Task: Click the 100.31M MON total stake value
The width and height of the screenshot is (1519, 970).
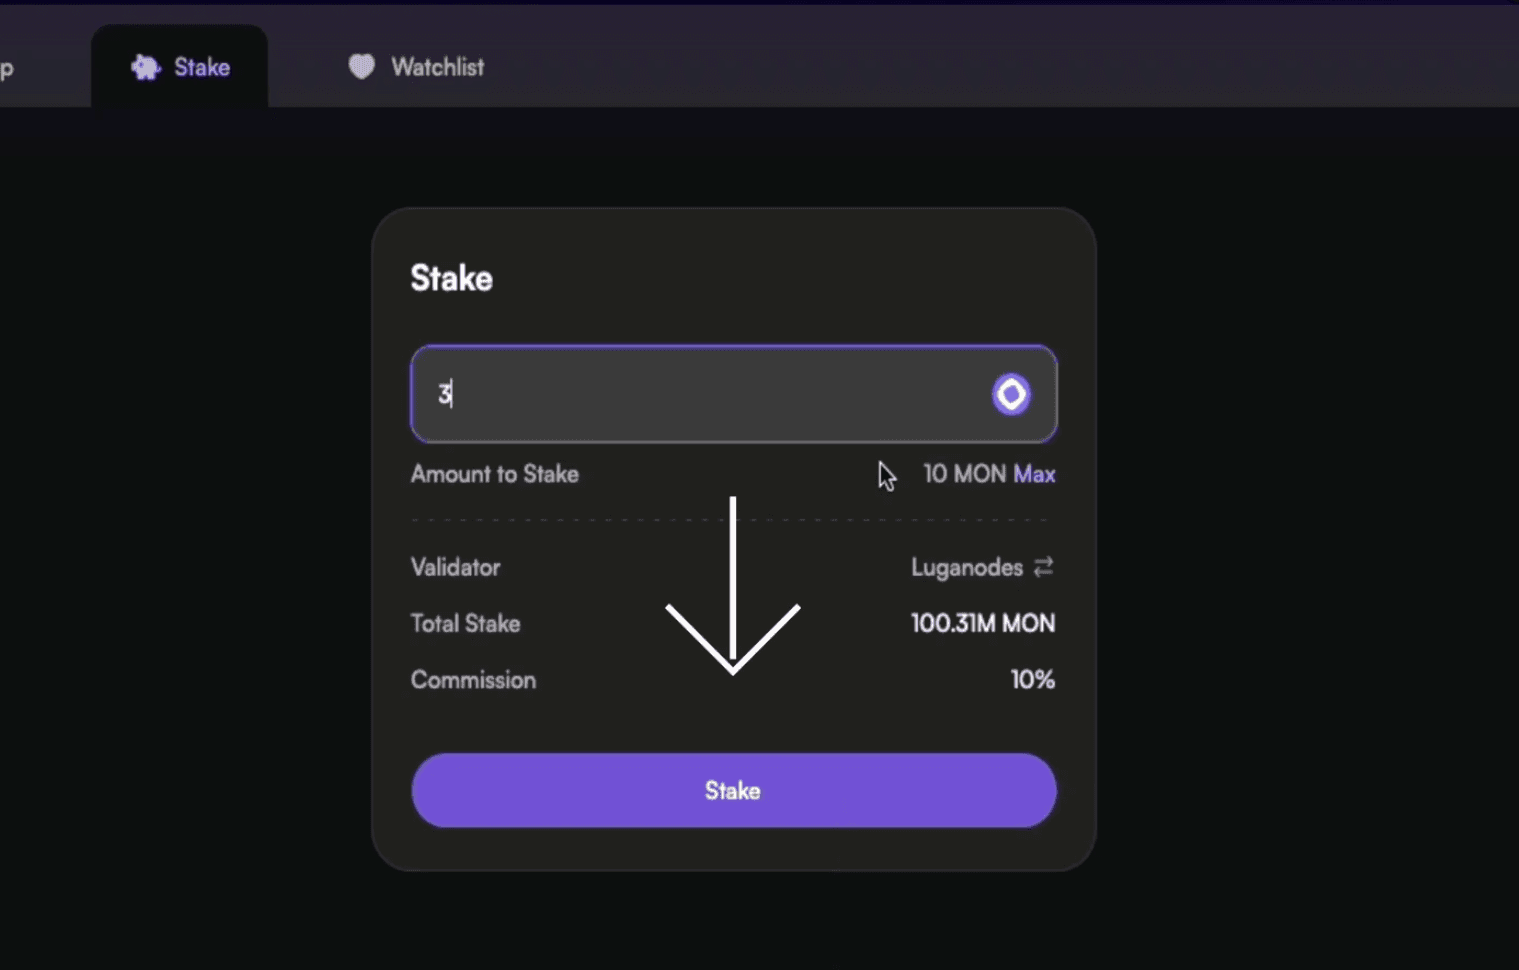Action: tap(982, 623)
